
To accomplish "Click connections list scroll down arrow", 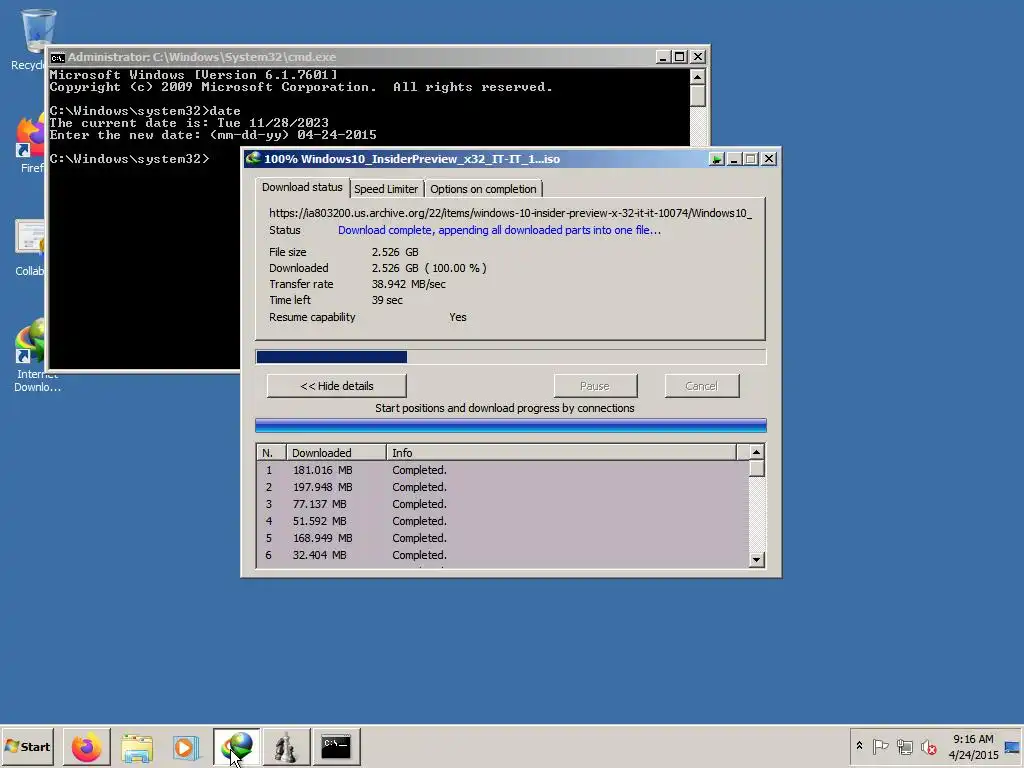I will [x=756, y=560].
